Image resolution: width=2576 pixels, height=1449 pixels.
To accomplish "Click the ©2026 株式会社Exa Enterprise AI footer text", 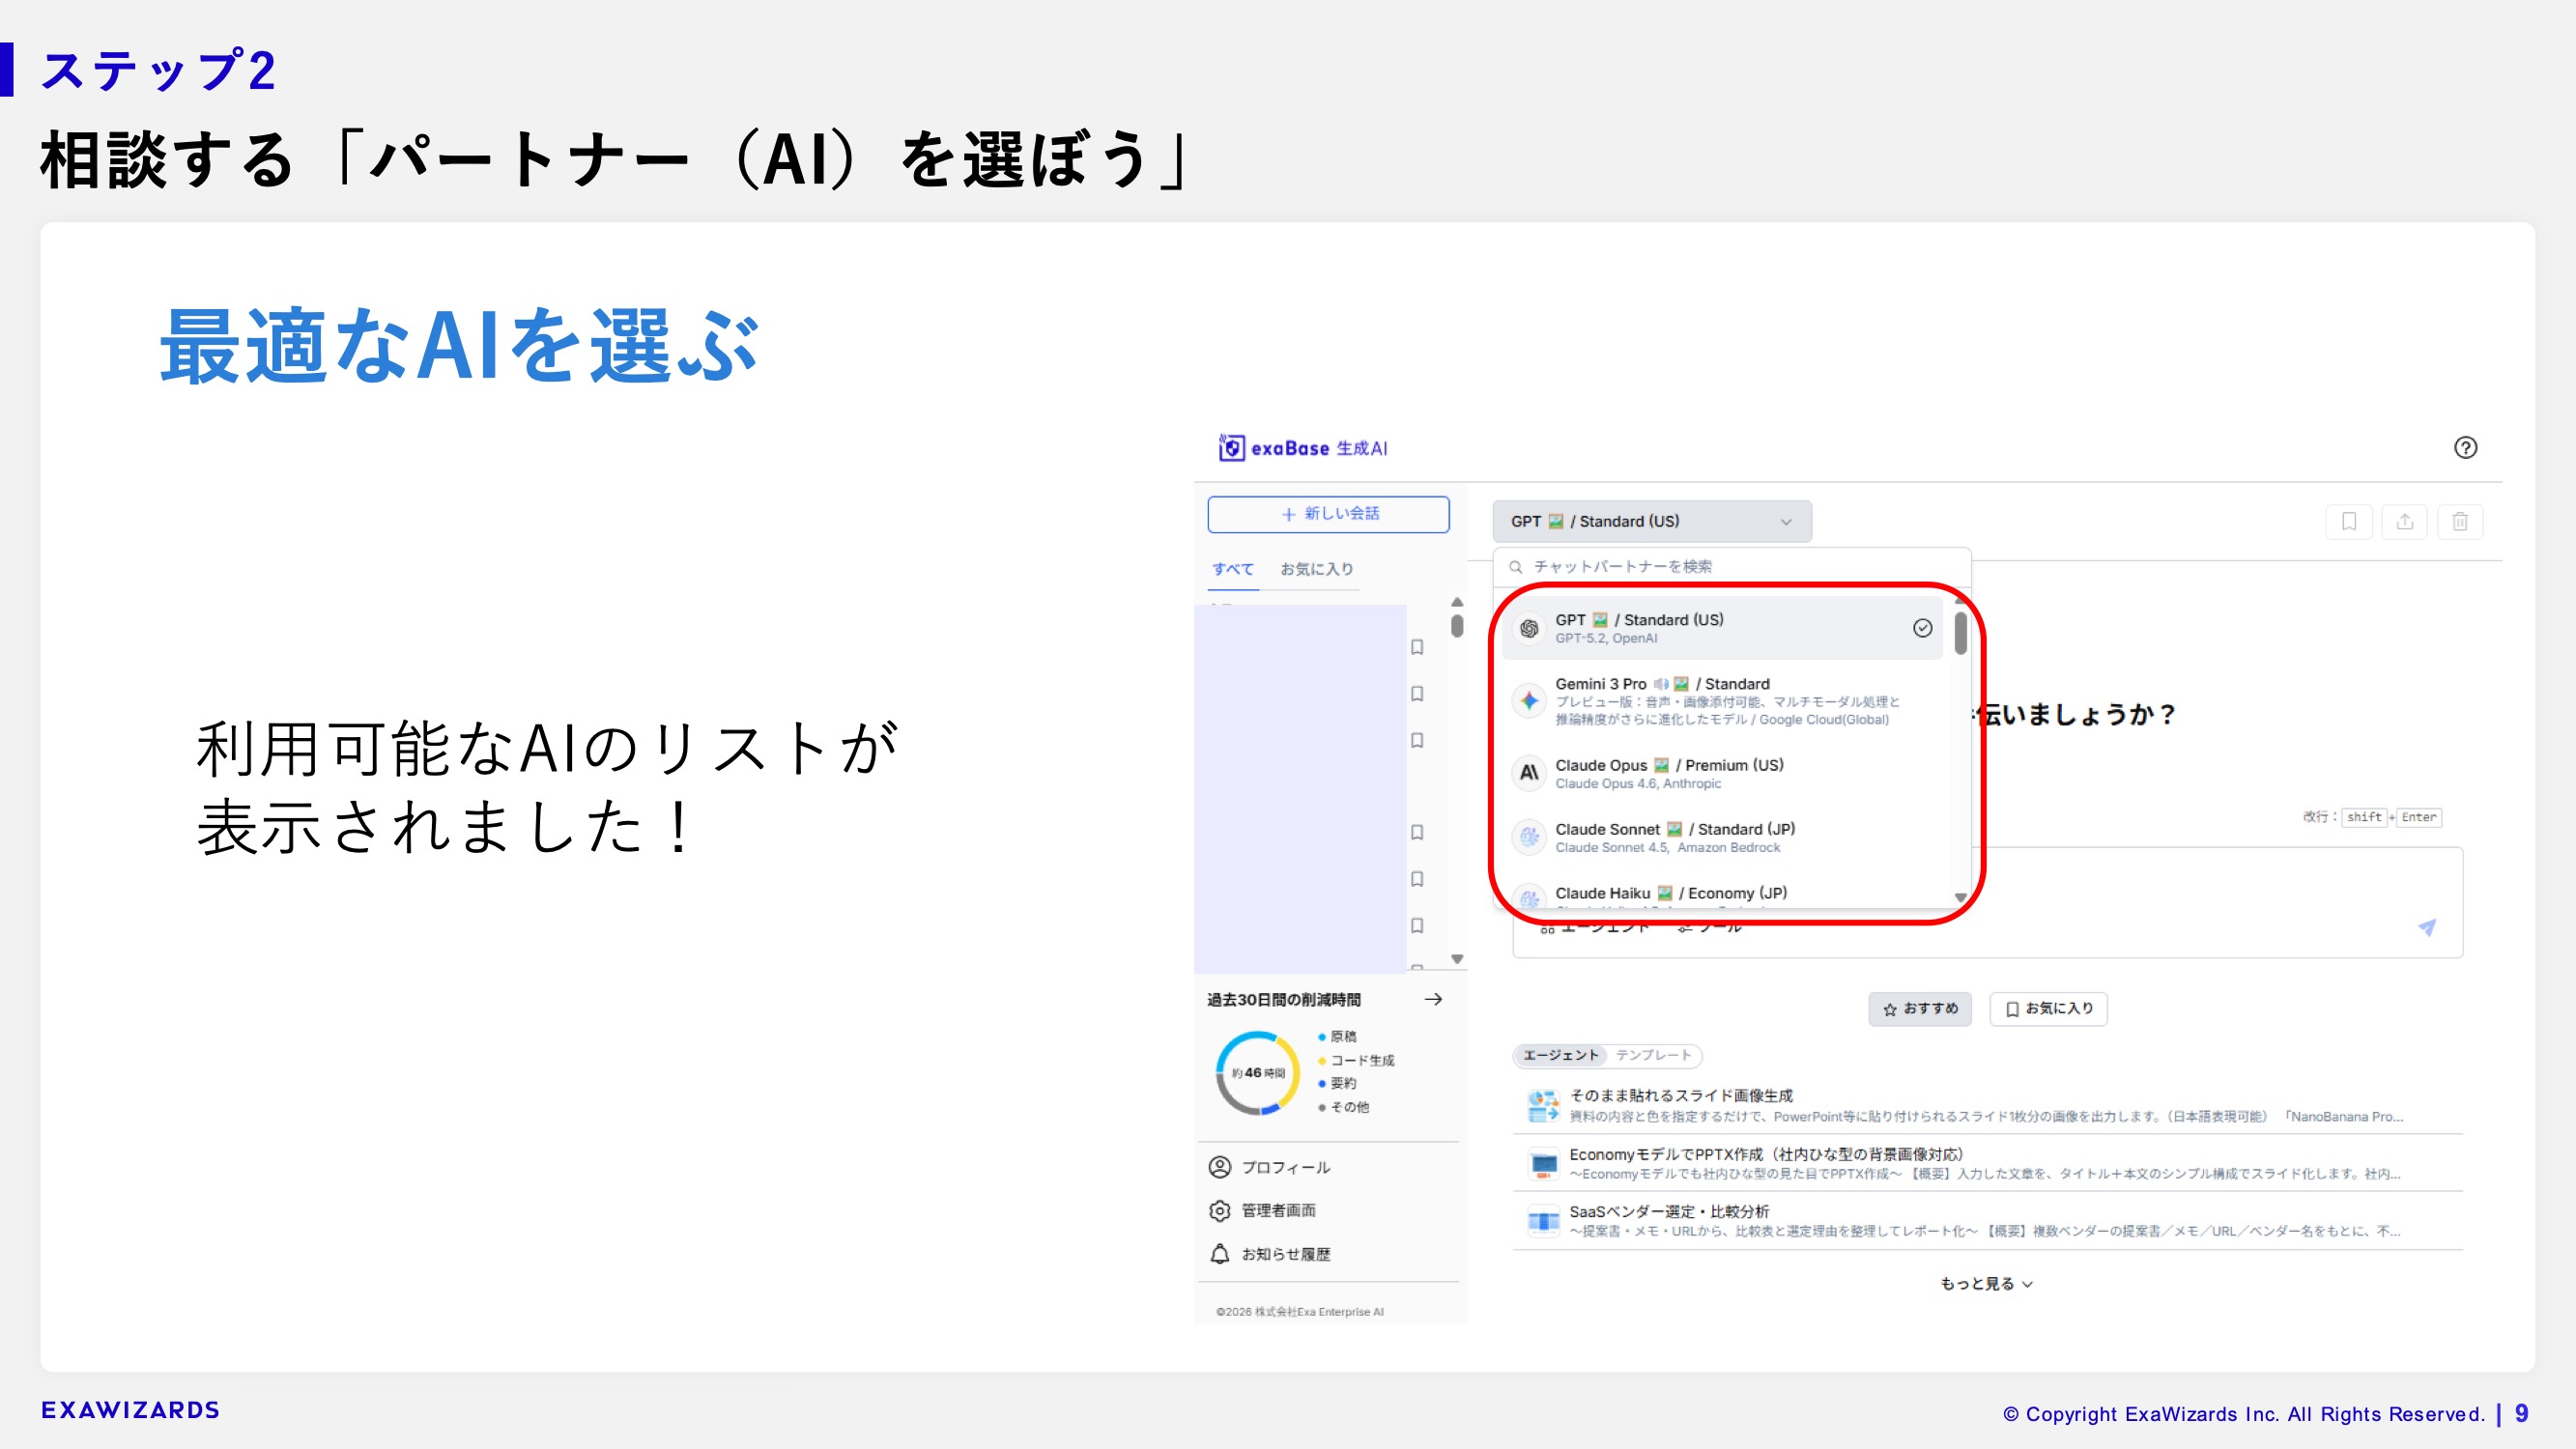I will [x=1300, y=1312].
